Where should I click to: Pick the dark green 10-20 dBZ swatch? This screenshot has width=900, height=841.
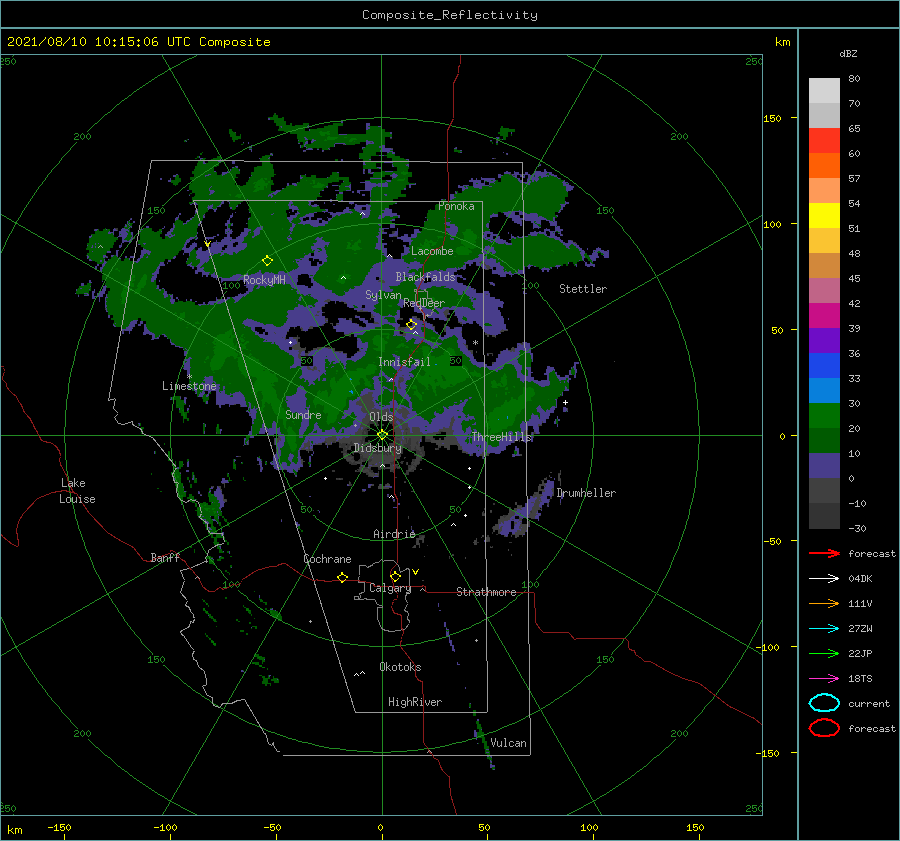824,441
